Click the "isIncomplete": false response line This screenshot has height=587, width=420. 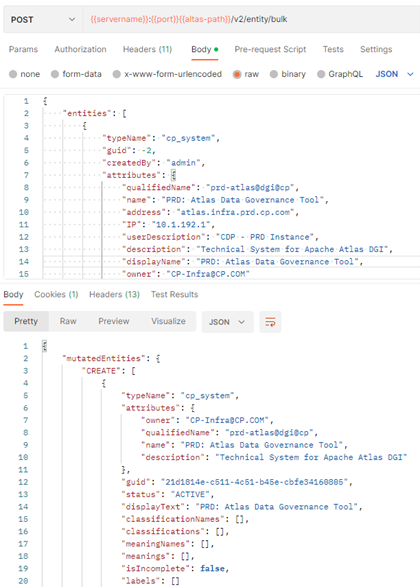click(175, 568)
